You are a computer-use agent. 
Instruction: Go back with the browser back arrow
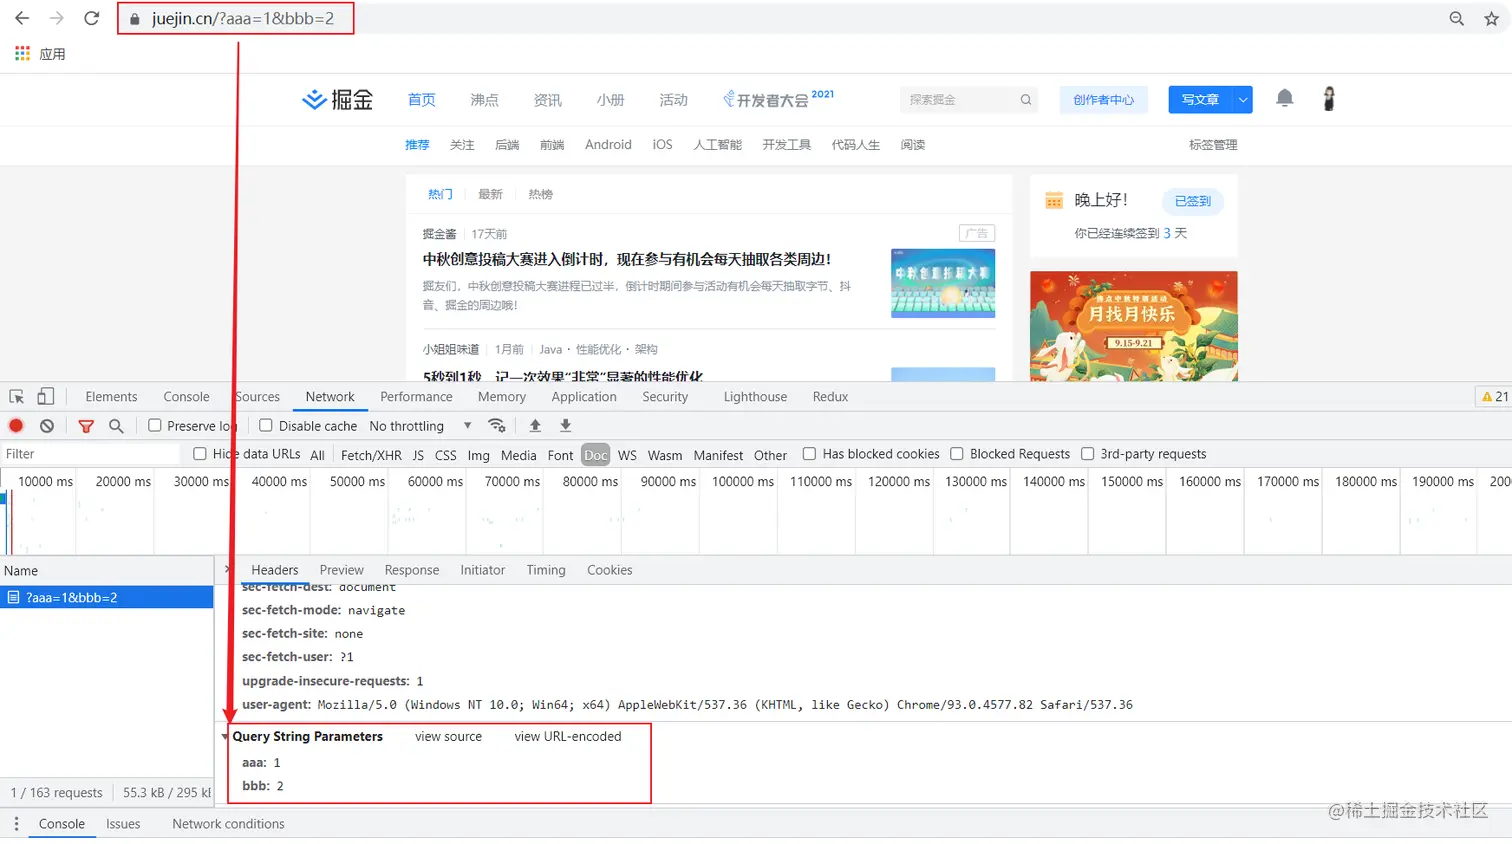[22, 18]
